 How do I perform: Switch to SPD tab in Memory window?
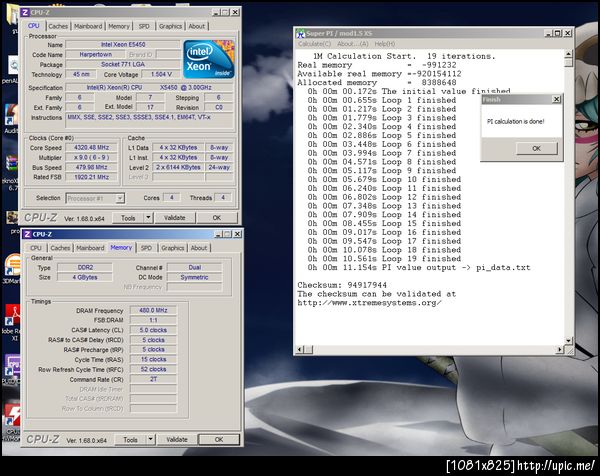(146, 248)
